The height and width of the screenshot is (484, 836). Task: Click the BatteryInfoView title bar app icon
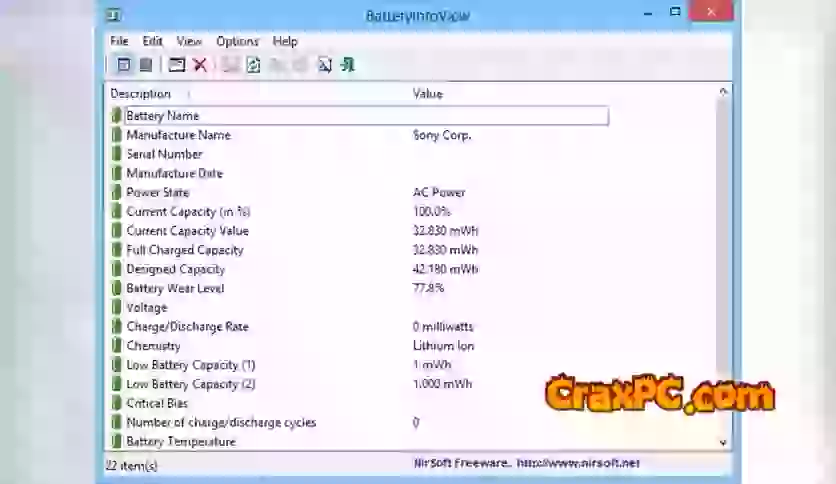point(114,15)
